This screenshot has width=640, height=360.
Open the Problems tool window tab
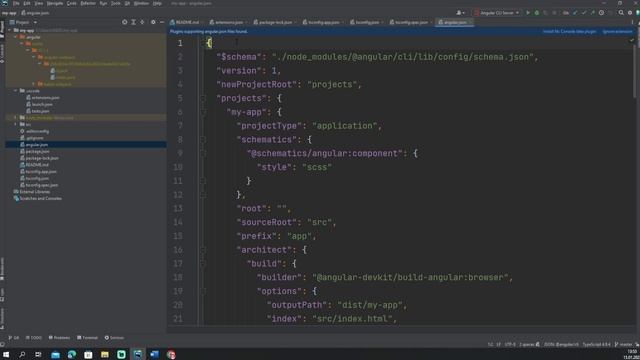[x=59, y=338]
